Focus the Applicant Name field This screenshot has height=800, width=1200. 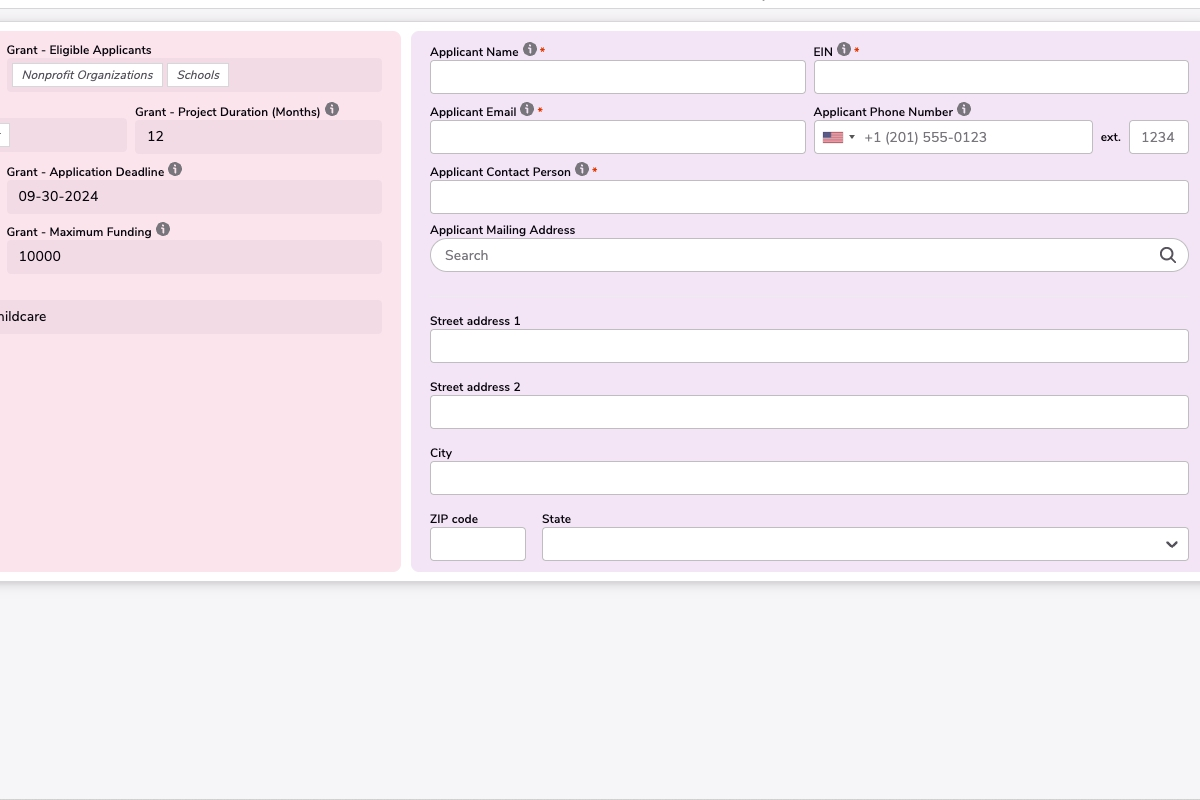tap(617, 77)
